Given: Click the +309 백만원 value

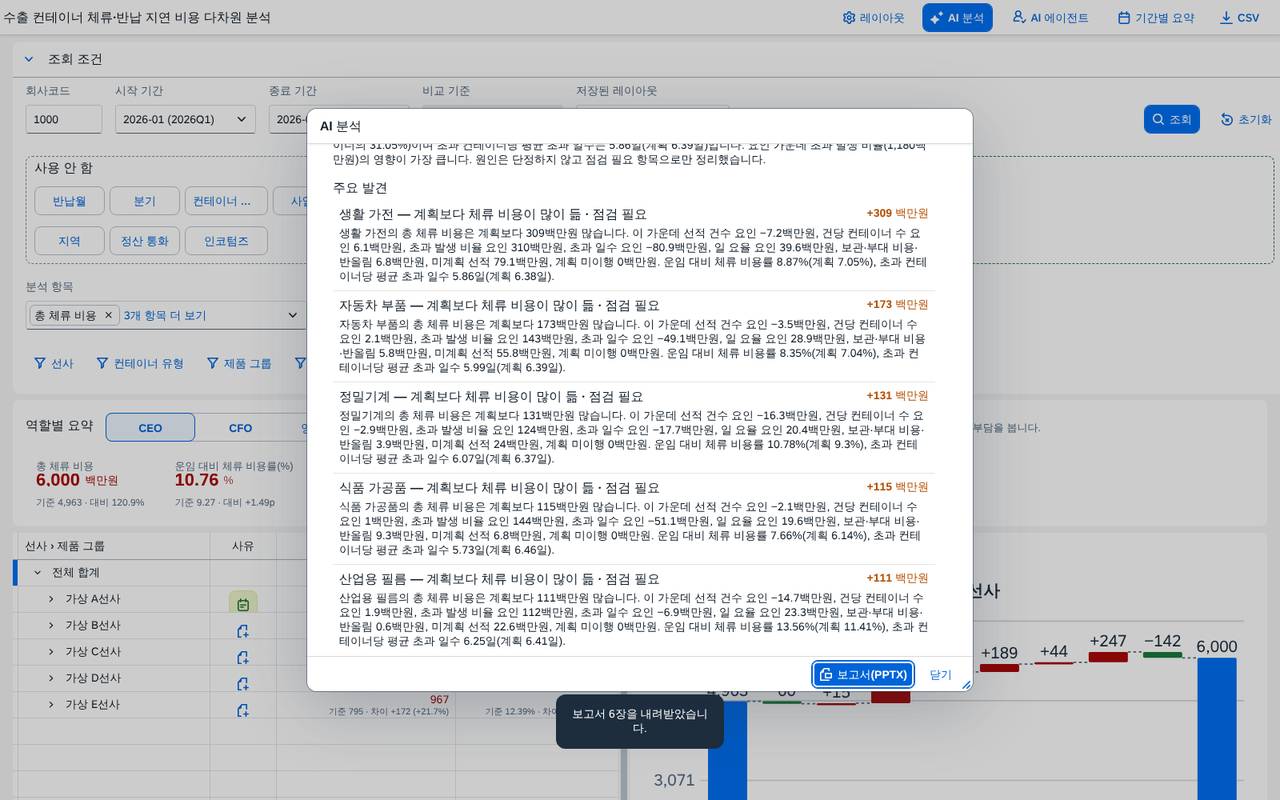Looking at the screenshot, I should tap(897, 213).
